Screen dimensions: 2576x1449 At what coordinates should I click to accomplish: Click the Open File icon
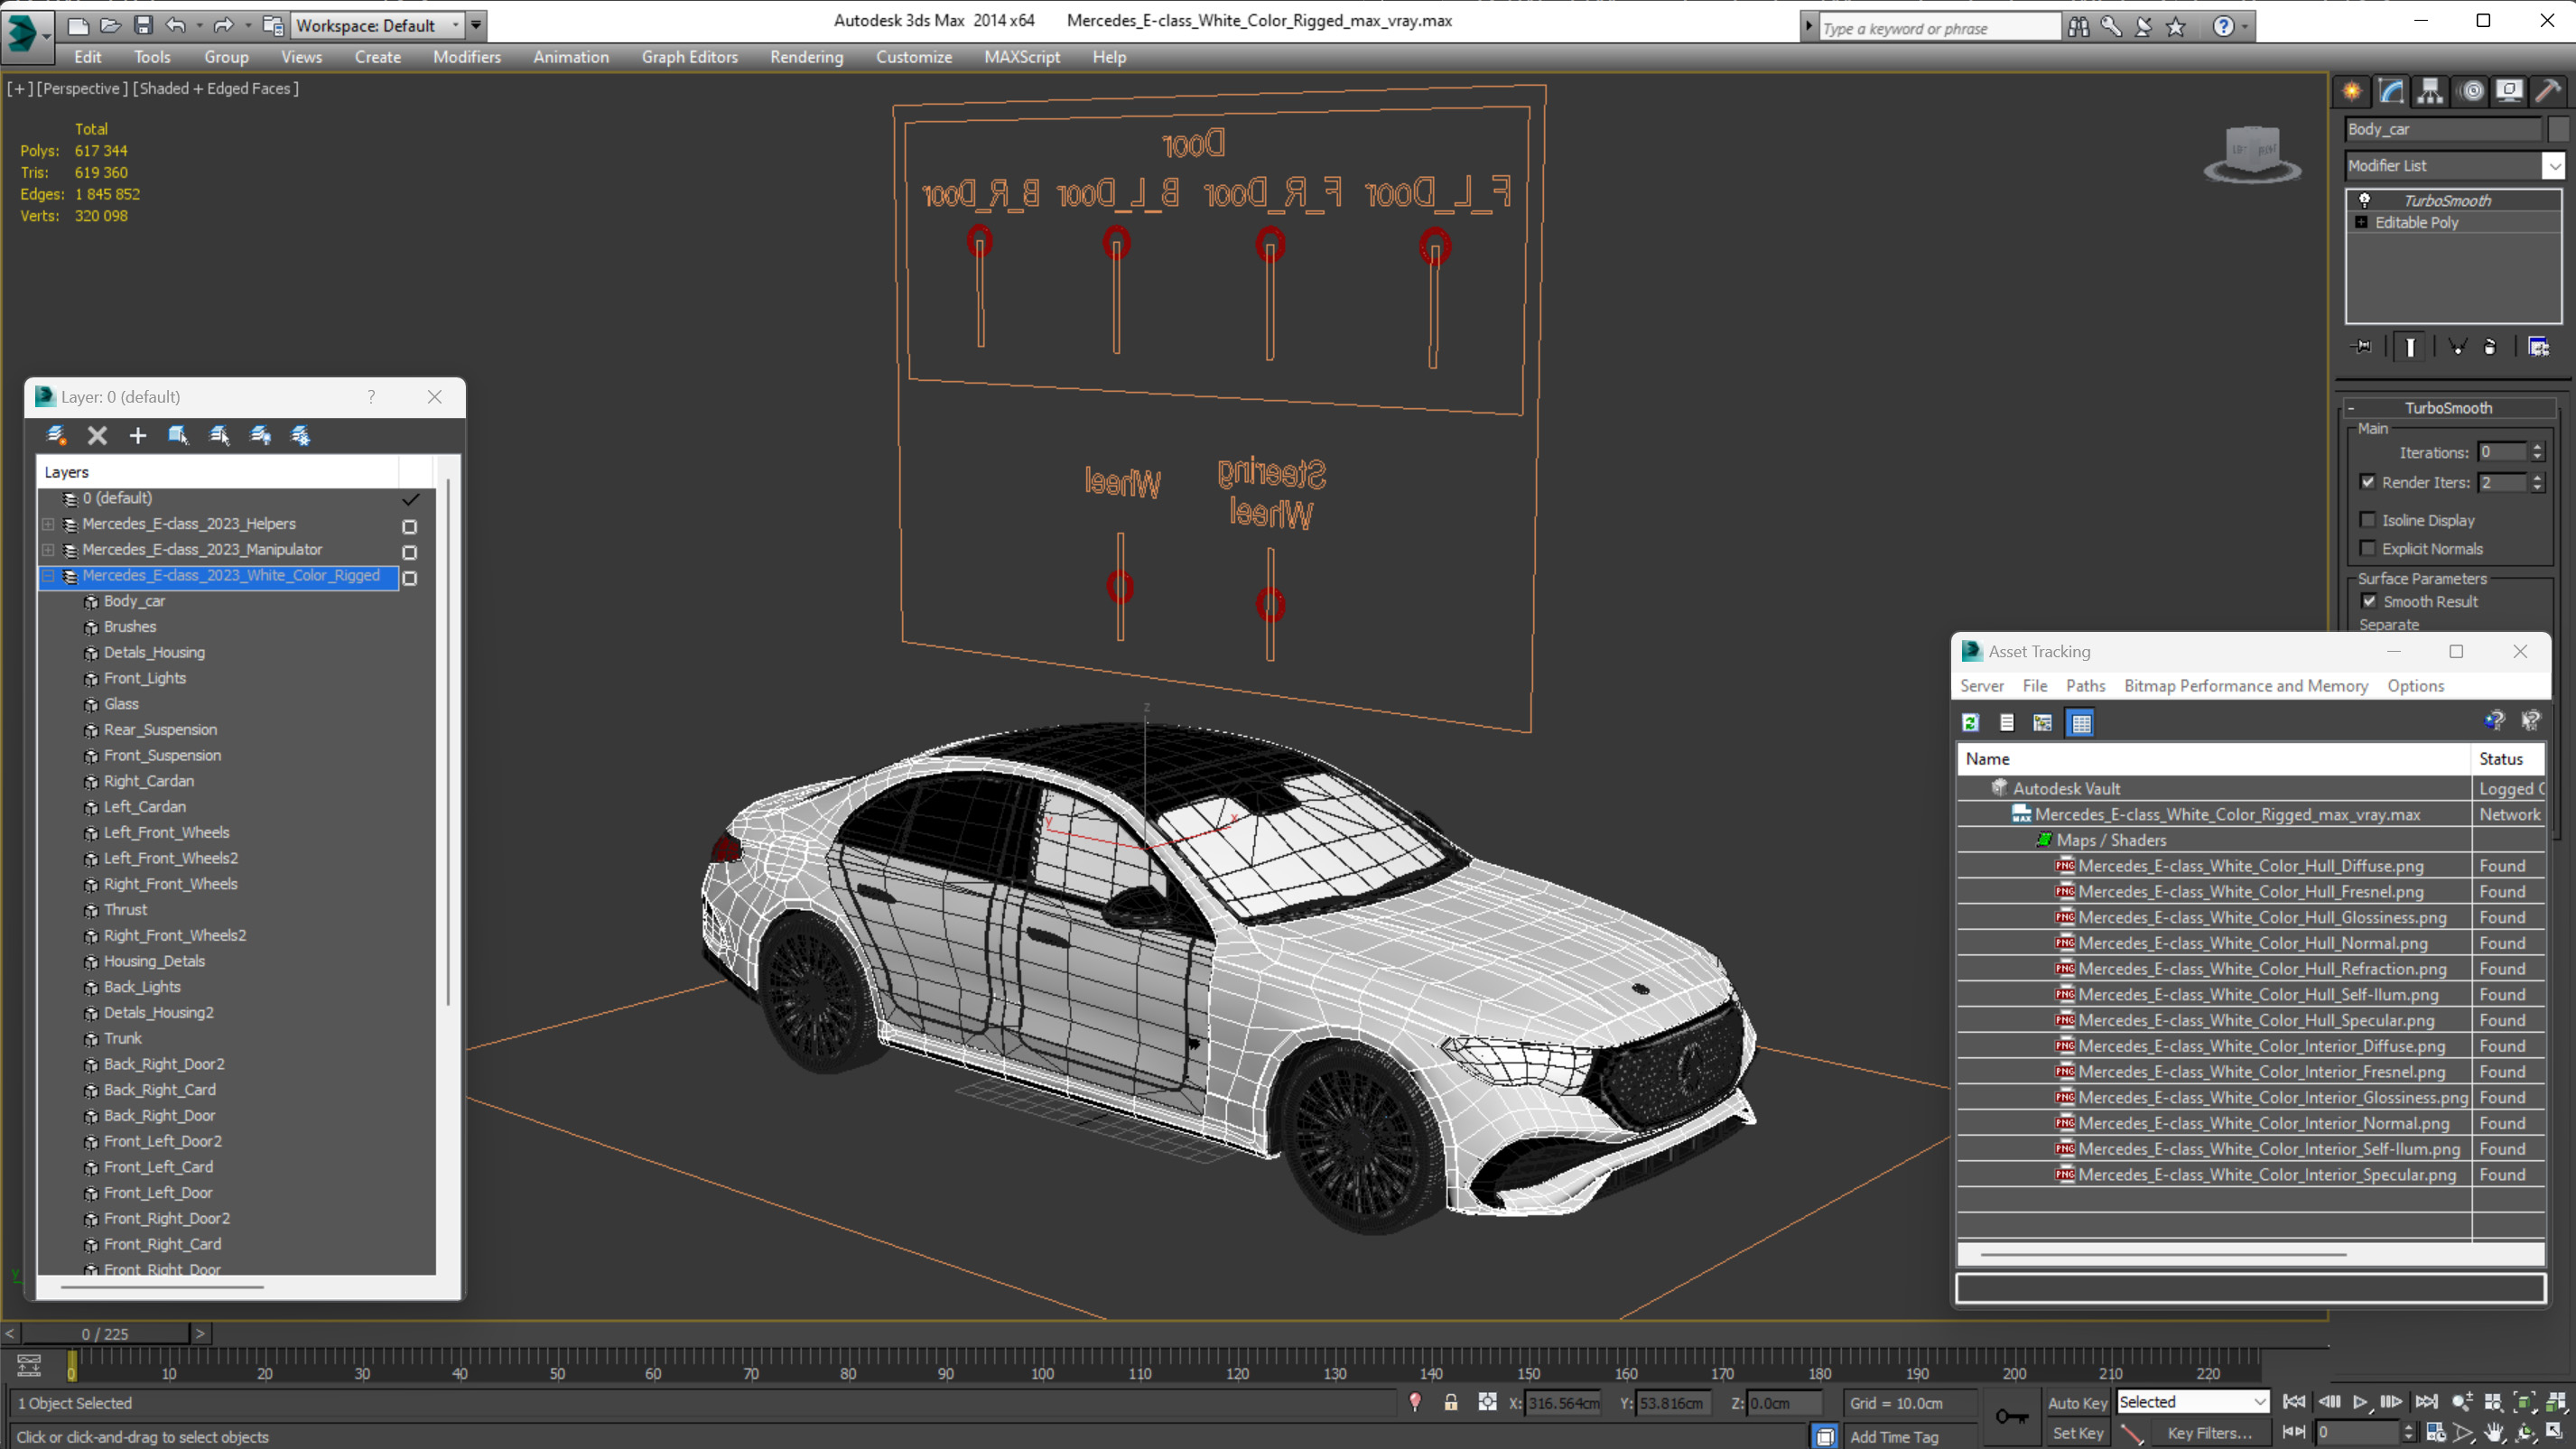tap(110, 25)
